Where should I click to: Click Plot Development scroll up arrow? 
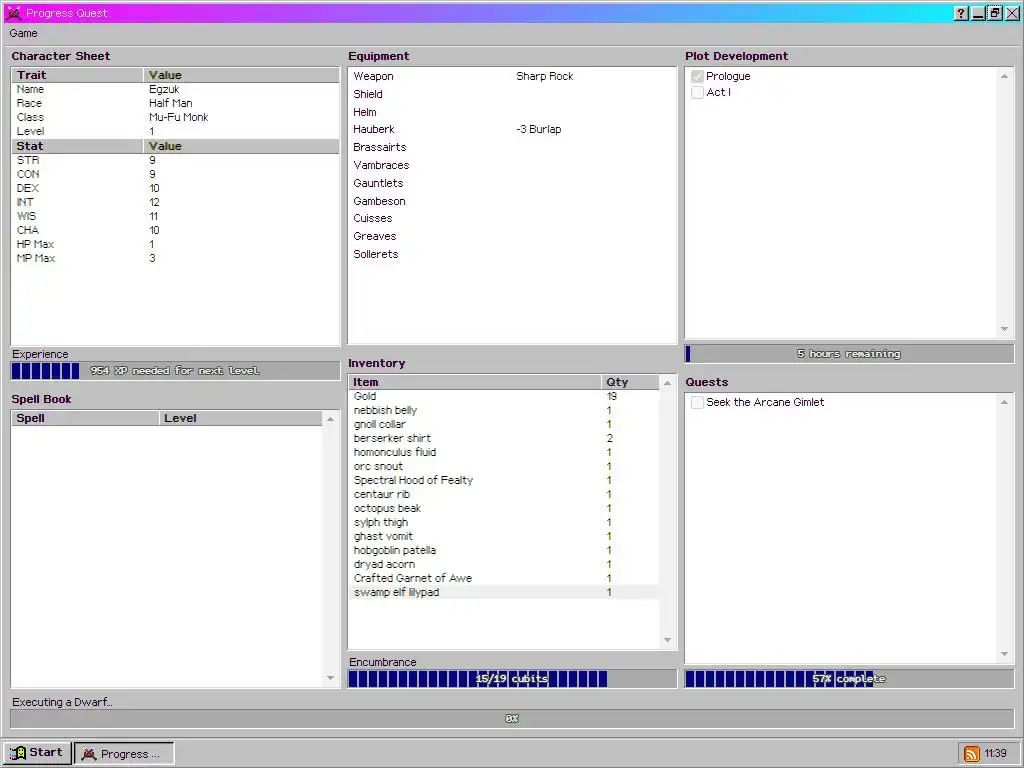(1004, 76)
